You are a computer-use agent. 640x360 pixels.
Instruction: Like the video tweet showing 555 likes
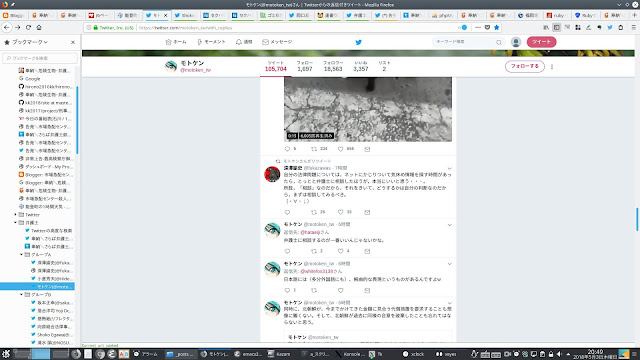click(340, 149)
